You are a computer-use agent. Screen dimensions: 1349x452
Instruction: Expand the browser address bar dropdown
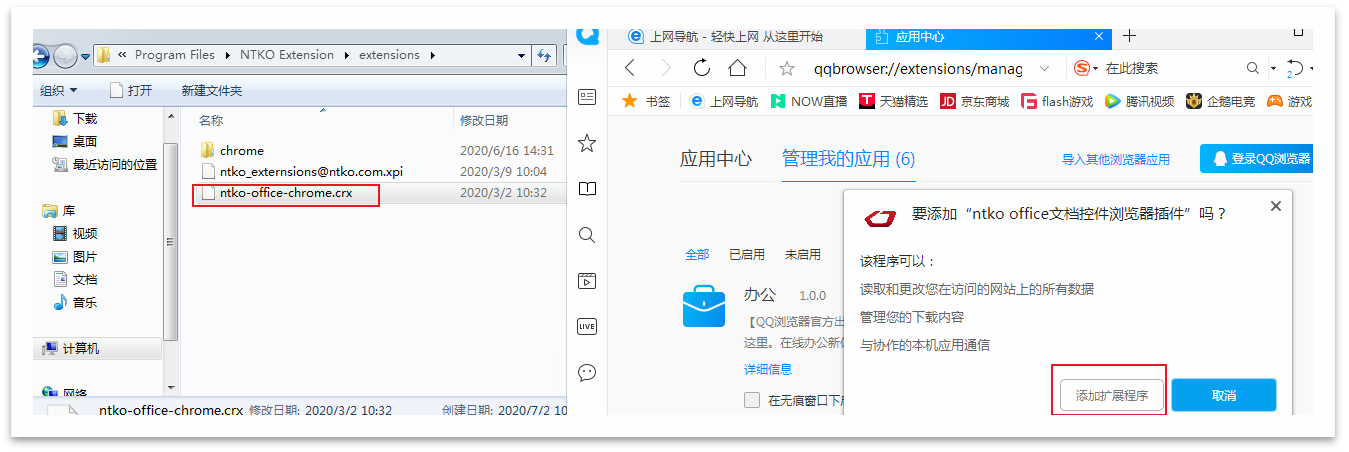pyautogui.click(x=1045, y=68)
